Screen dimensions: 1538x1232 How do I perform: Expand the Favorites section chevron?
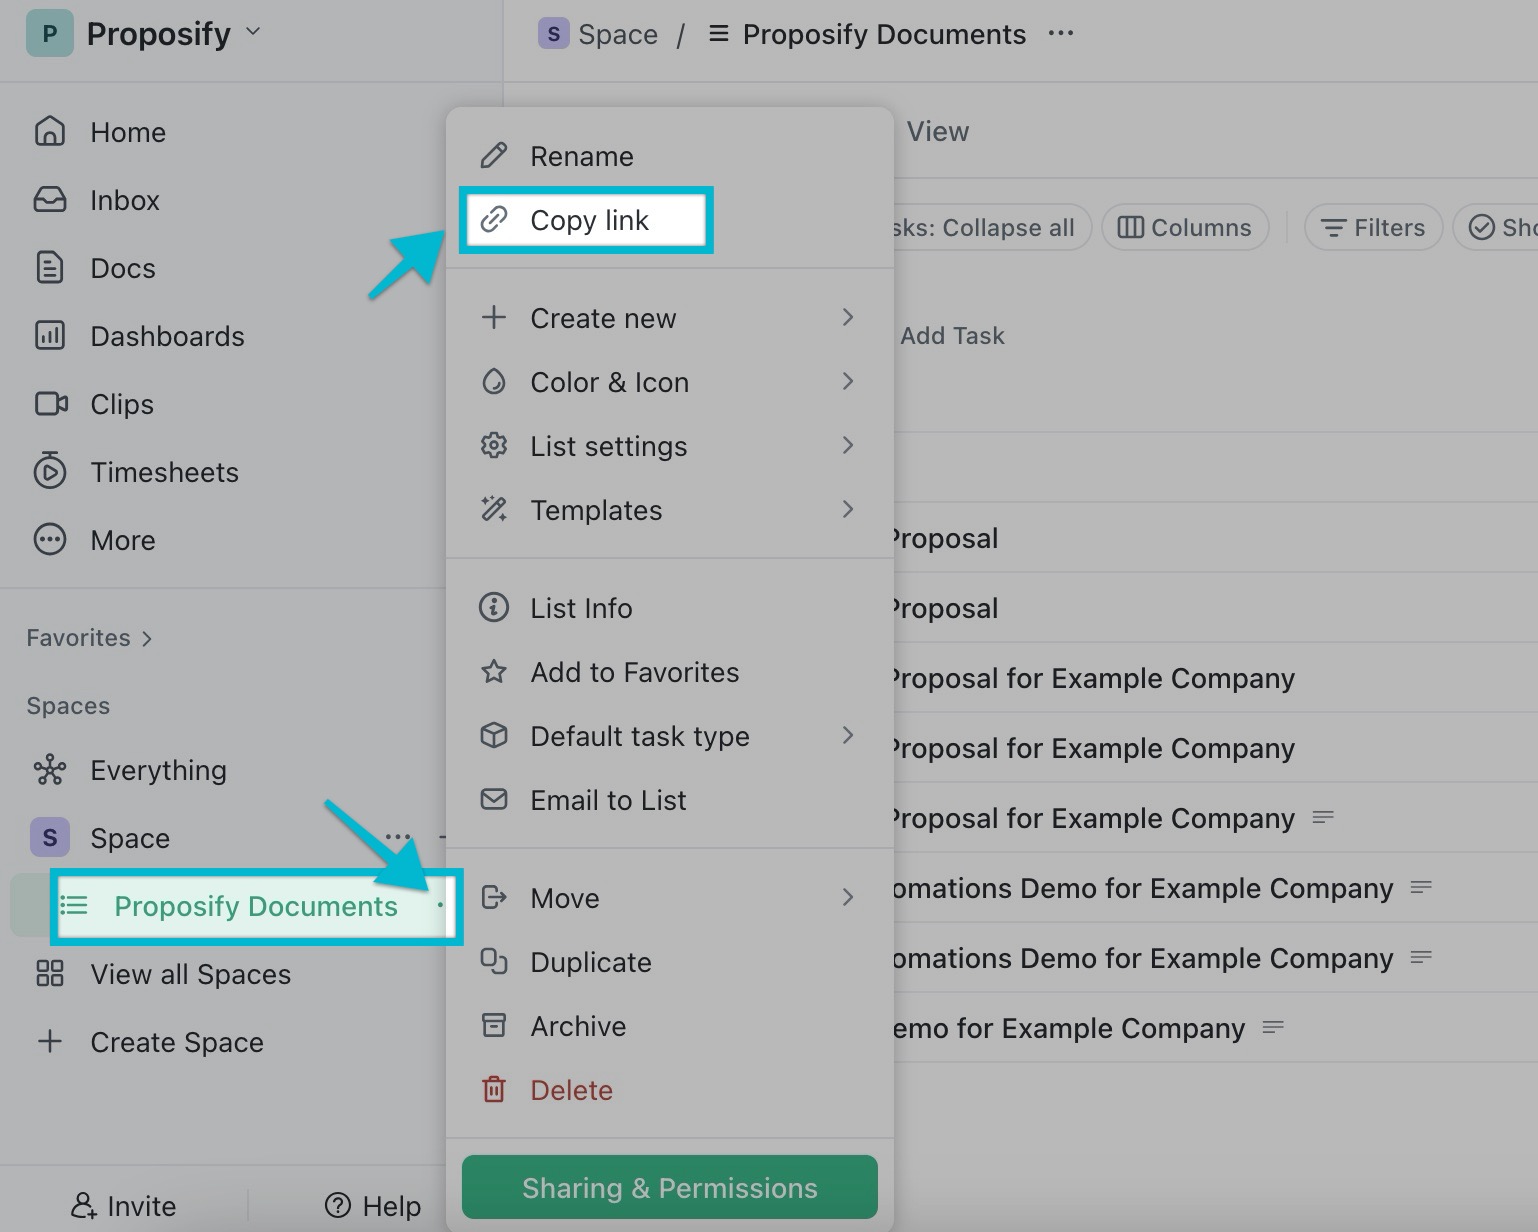pyautogui.click(x=147, y=639)
